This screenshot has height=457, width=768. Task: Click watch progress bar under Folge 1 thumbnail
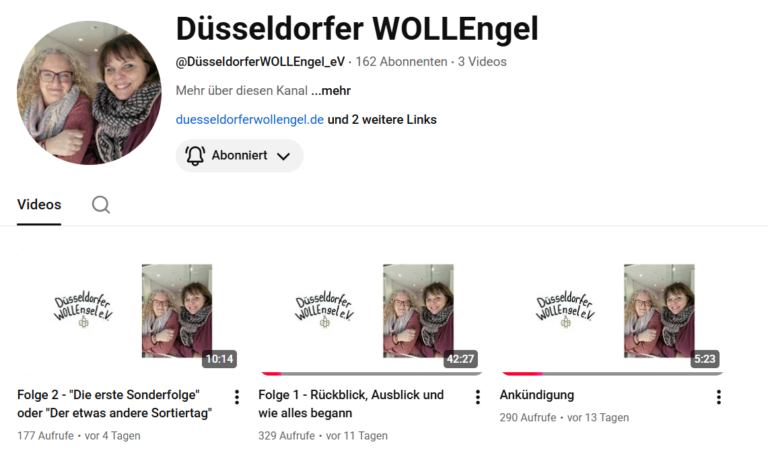(372, 374)
